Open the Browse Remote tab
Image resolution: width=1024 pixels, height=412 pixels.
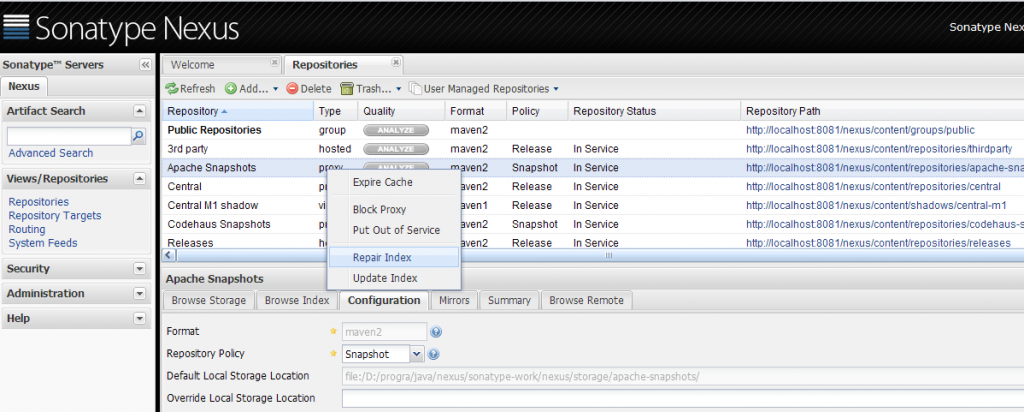[x=586, y=300]
